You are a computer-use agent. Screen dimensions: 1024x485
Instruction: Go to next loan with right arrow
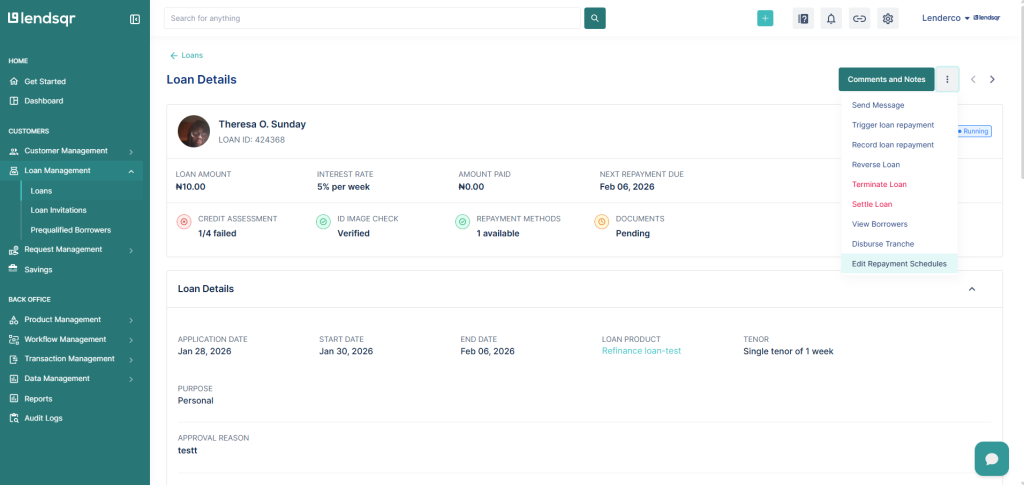pyautogui.click(x=992, y=79)
